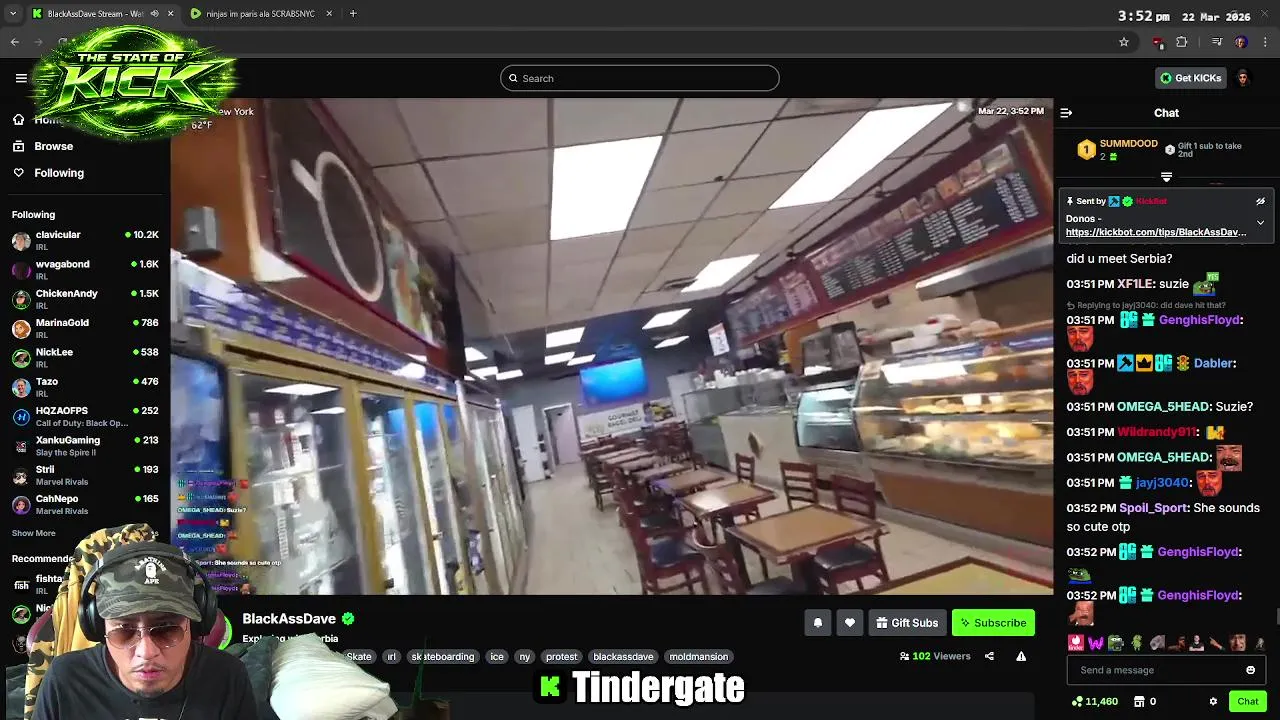Open the tab search dropdown arrow
The height and width of the screenshot is (720, 1280).
point(13,14)
